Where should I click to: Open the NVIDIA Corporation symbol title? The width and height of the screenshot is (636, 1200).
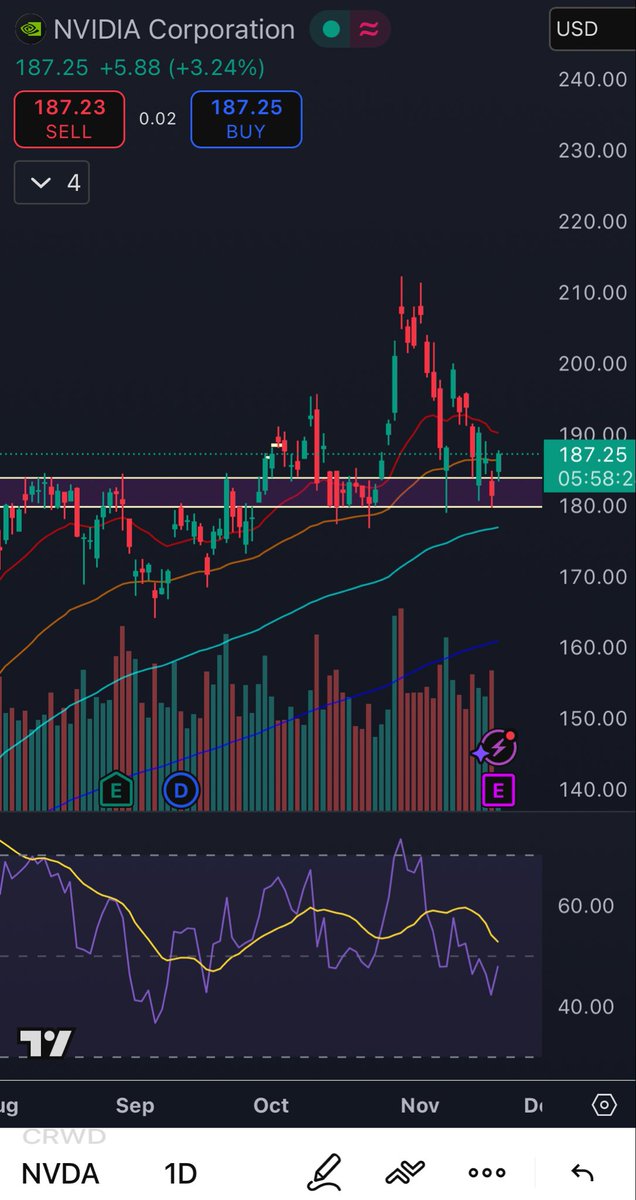tap(174, 30)
